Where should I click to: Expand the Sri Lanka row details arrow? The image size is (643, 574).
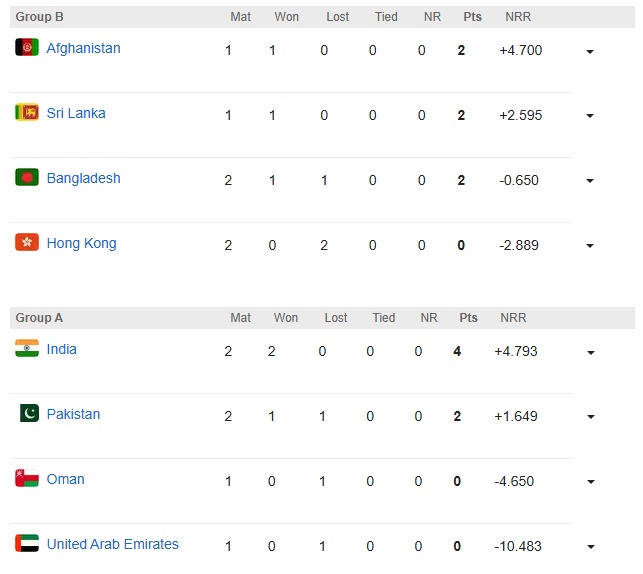coord(590,117)
